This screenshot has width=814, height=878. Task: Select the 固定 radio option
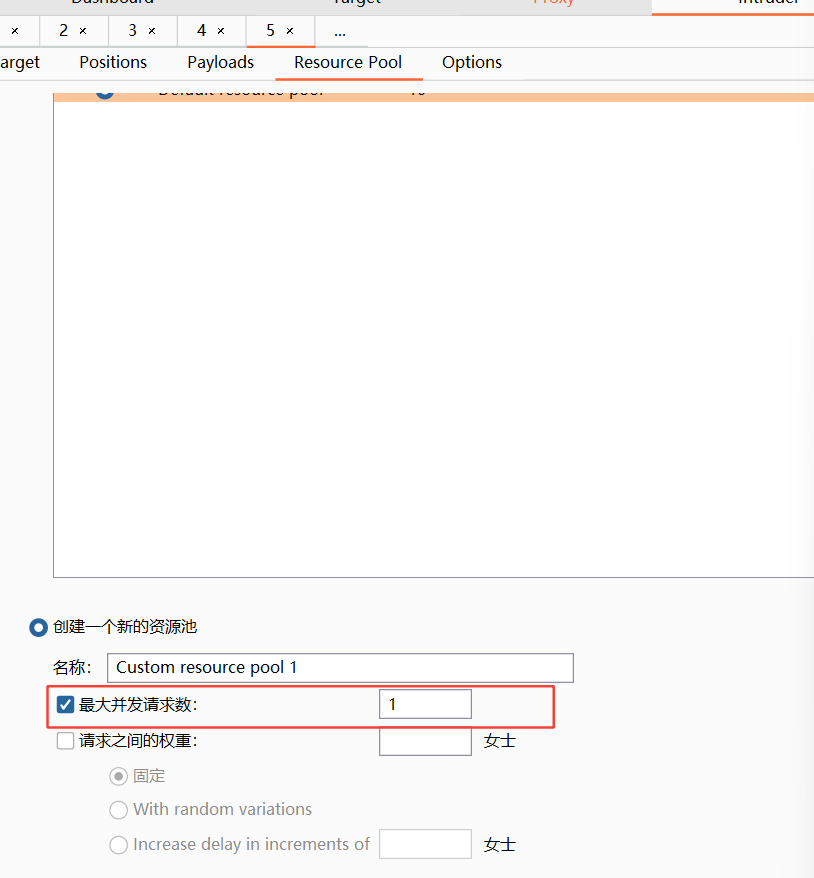click(119, 776)
